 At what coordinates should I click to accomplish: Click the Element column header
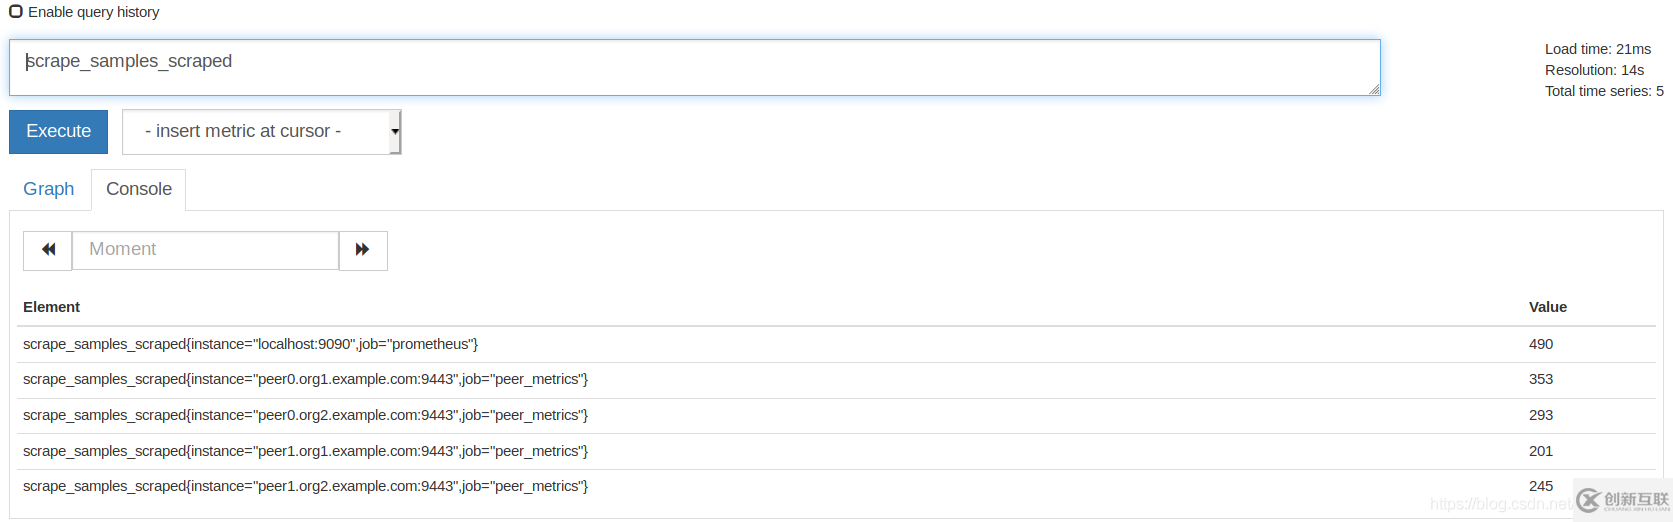point(52,307)
